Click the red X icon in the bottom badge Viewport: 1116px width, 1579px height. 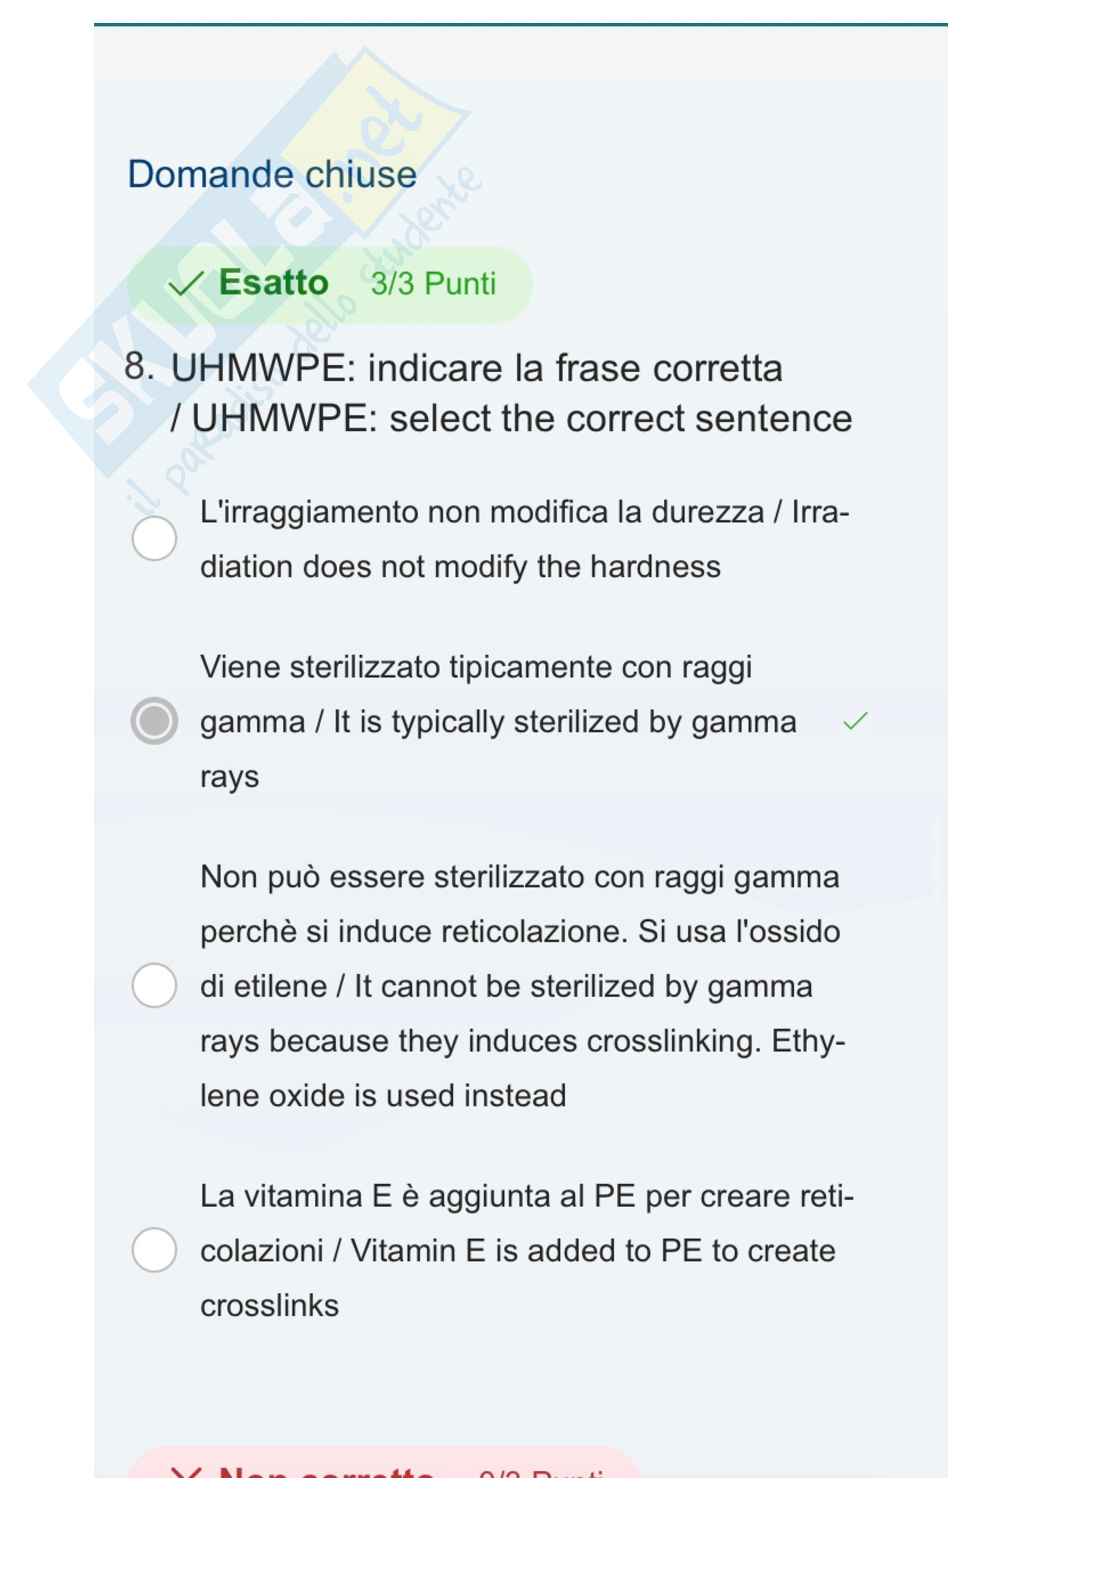click(x=186, y=1473)
